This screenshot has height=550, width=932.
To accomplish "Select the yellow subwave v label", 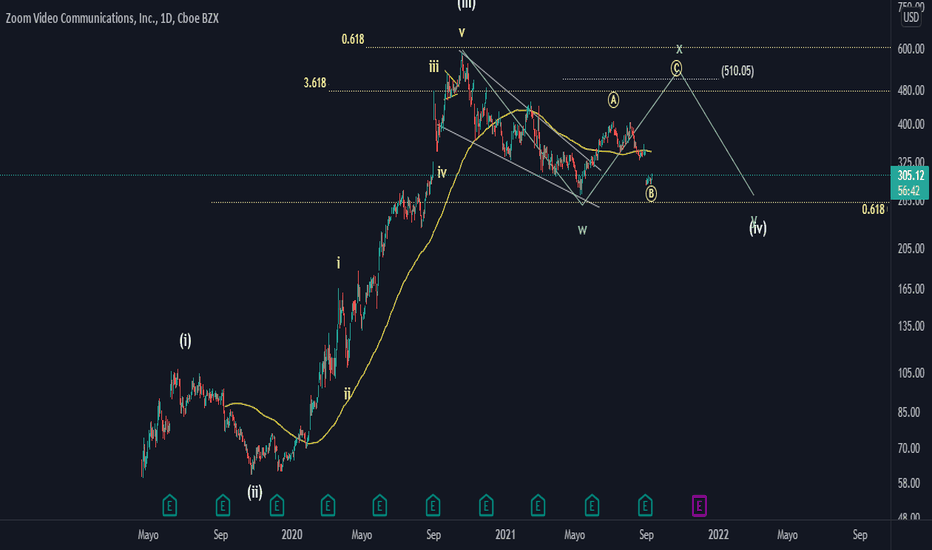I will pyautogui.click(x=462, y=33).
